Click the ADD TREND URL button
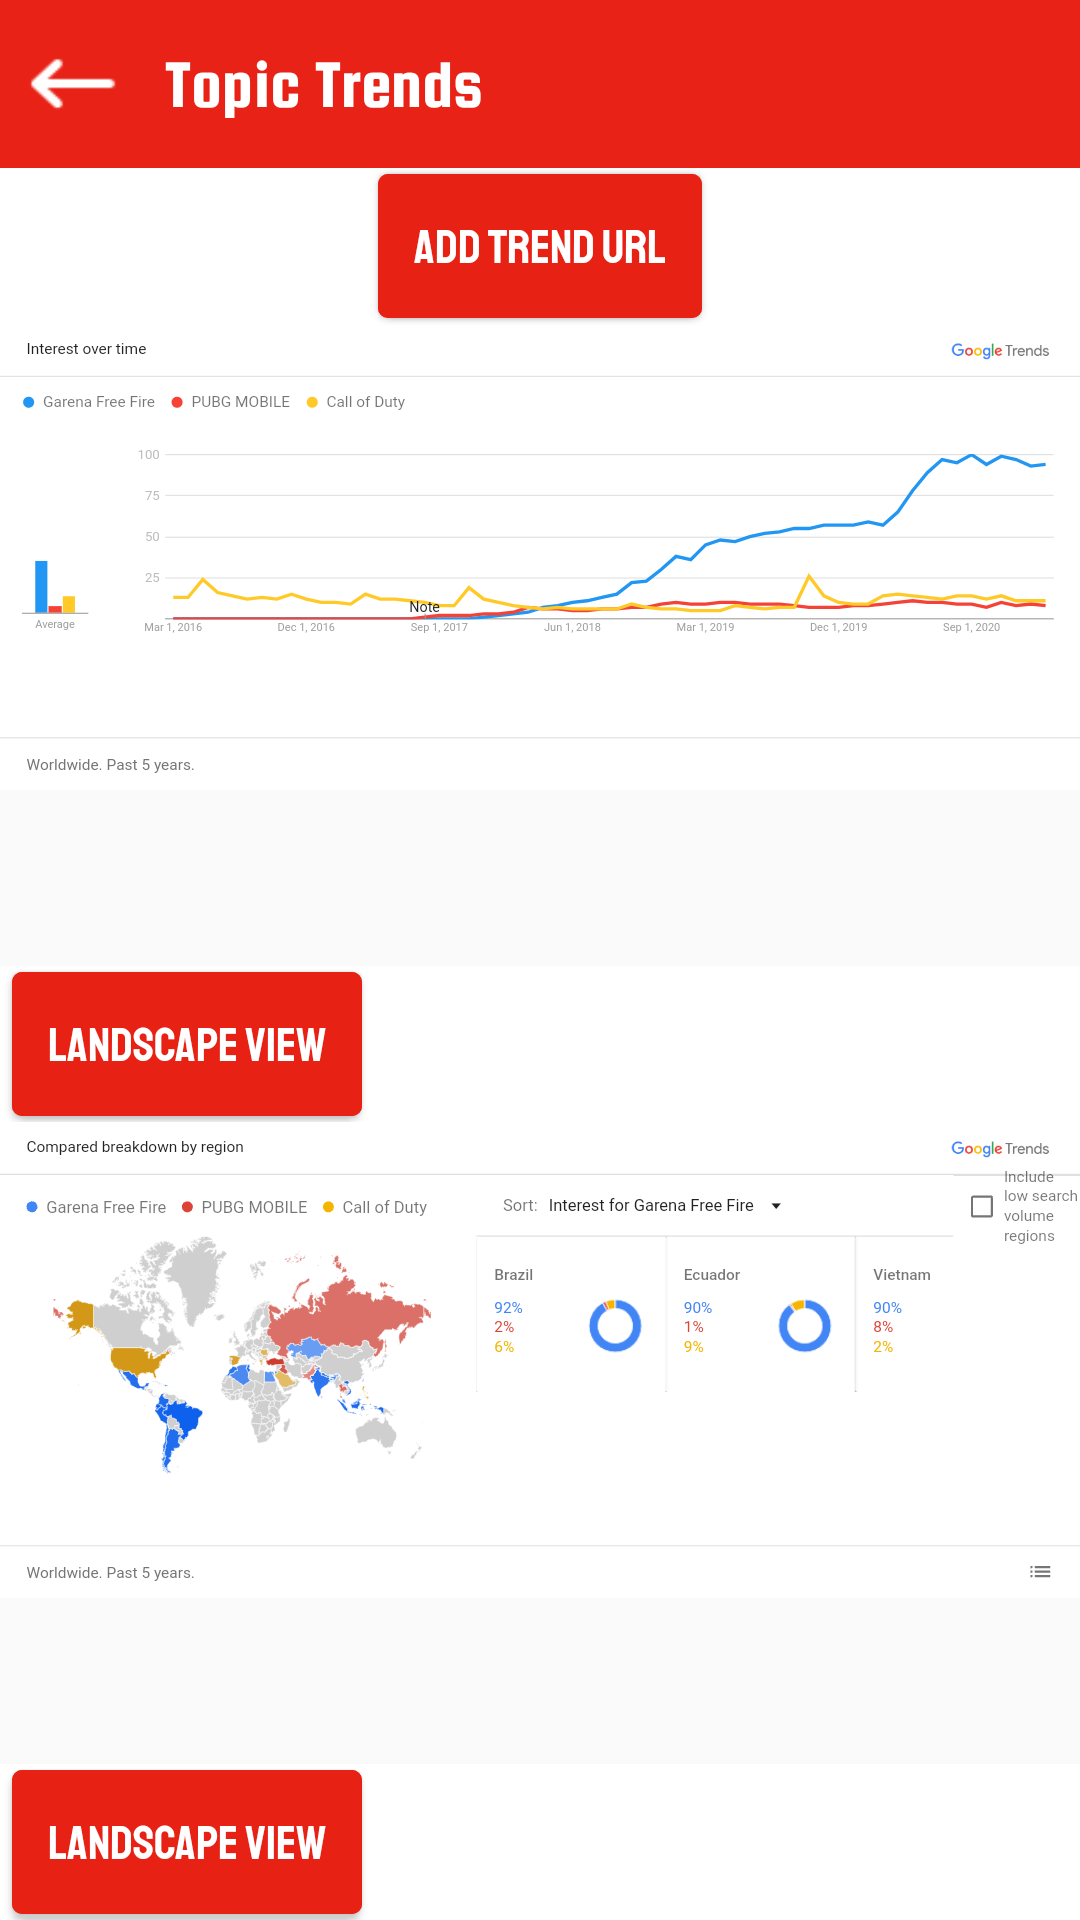 point(540,246)
